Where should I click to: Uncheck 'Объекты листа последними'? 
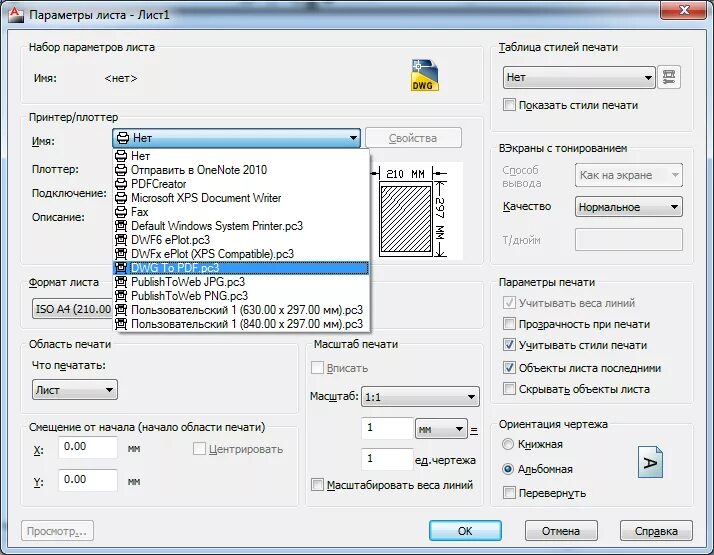point(510,368)
